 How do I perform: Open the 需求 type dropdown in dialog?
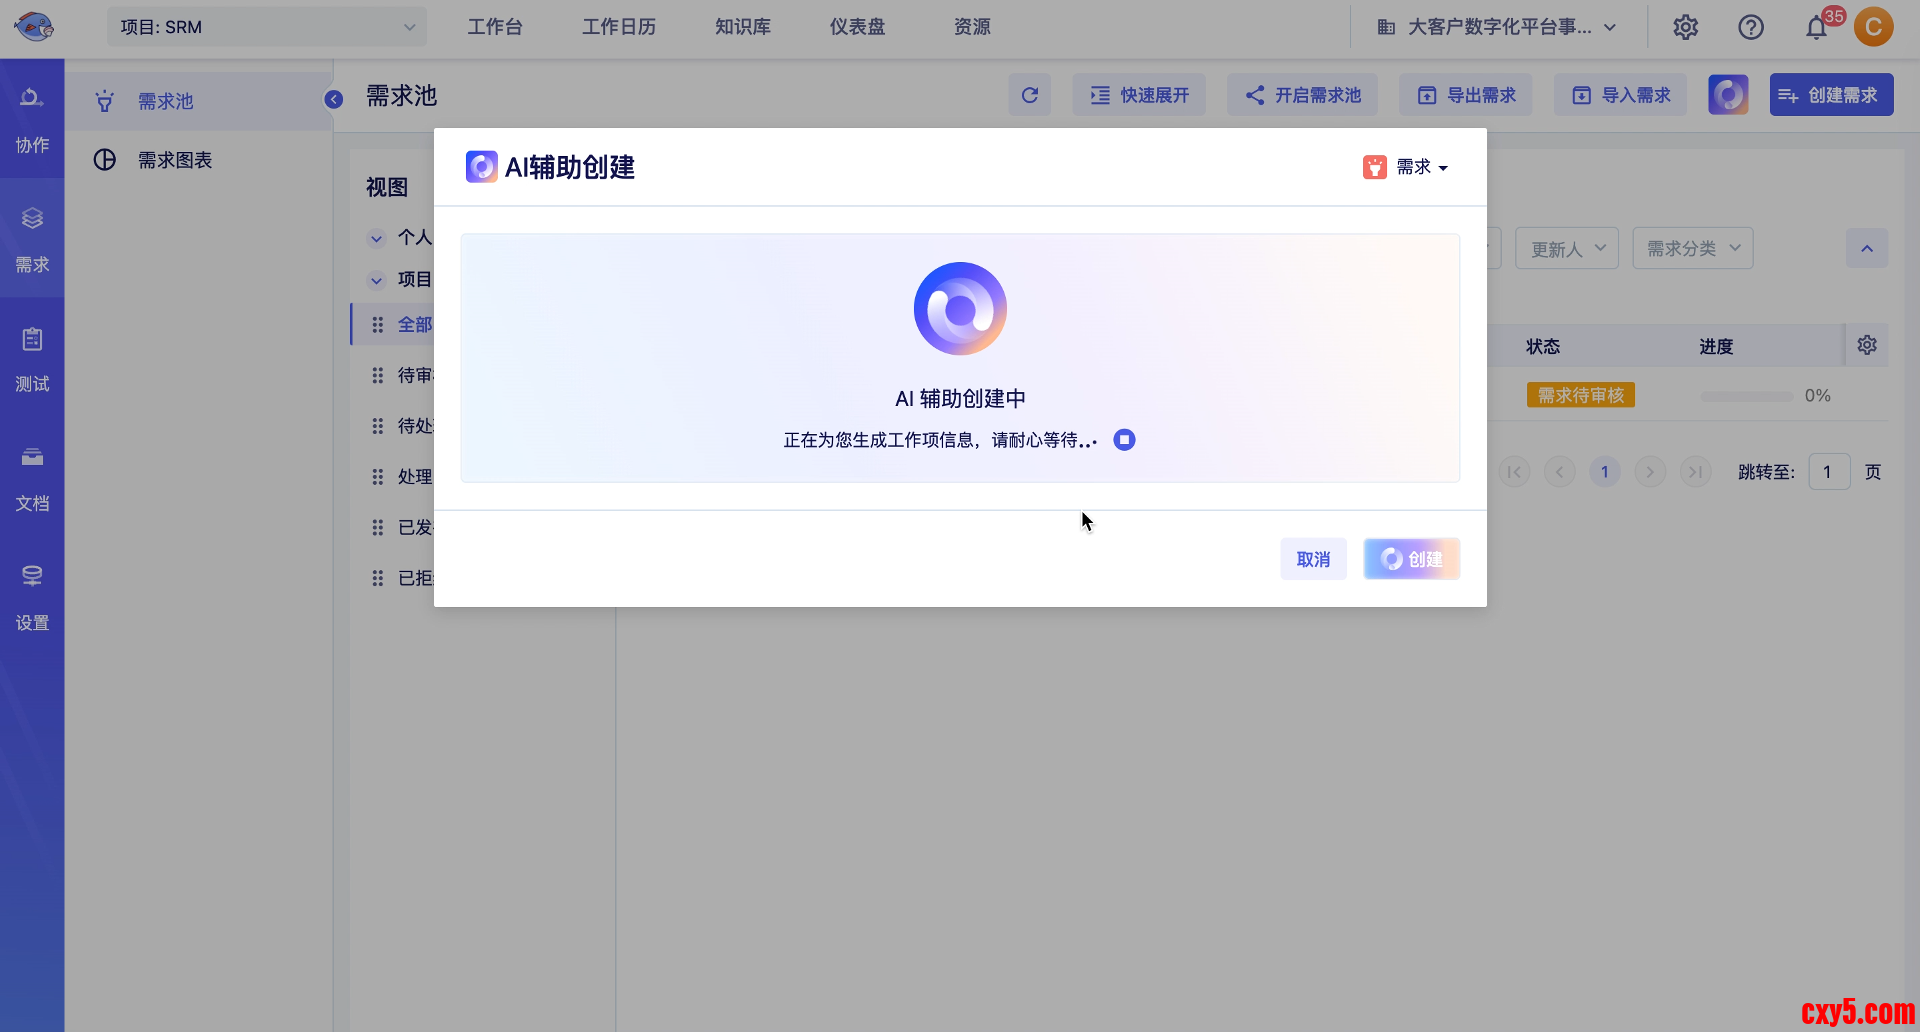point(1406,167)
